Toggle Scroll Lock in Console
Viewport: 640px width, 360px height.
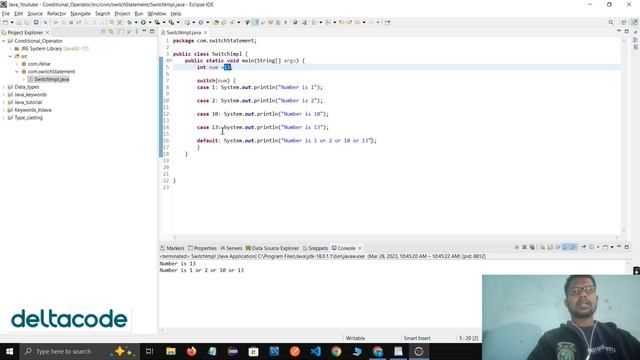coord(550,247)
